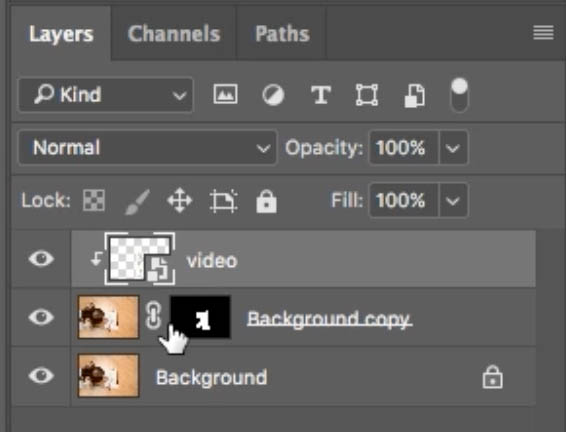Prevent auto-nesting artboard lock icon
Image resolution: width=566 pixels, height=432 pixels.
[223, 200]
